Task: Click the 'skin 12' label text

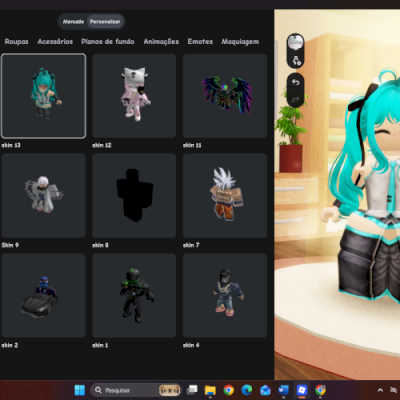Action: pyautogui.click(x=102, y=145)
